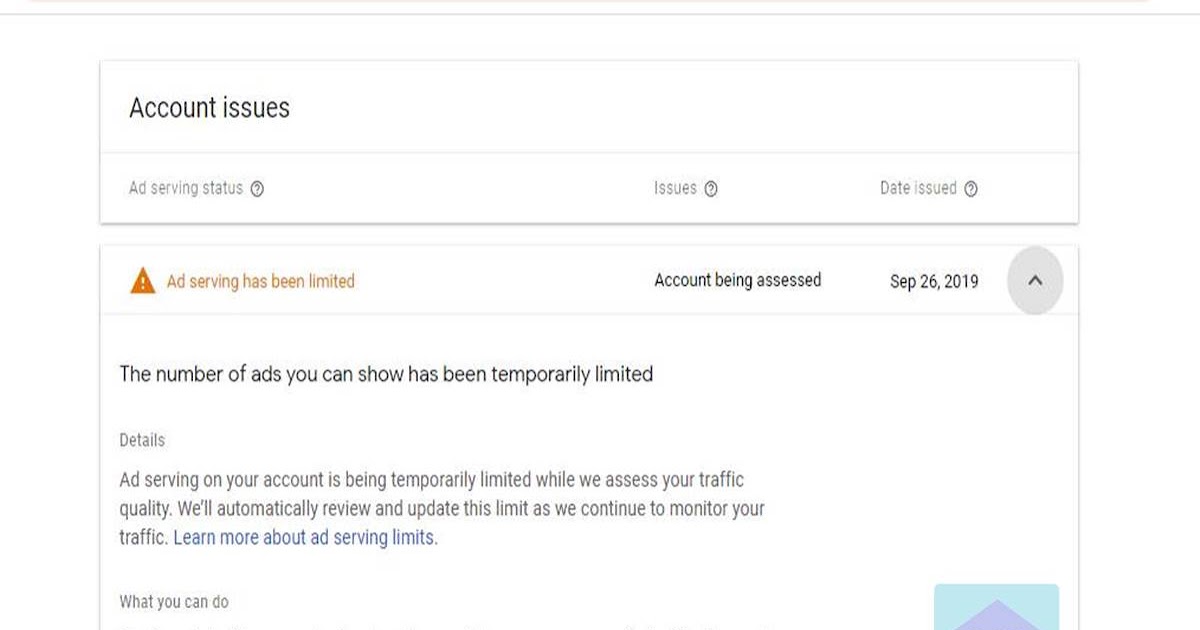Viewport: 1200px width, 630px height.
Task: Click the Ad serving status column header
Action: [188, 187]
